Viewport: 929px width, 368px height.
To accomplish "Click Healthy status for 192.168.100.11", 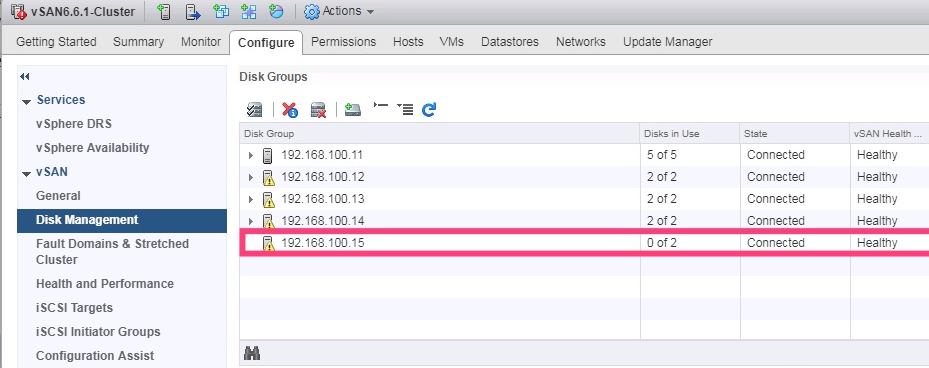I will [x=877, y=155].
